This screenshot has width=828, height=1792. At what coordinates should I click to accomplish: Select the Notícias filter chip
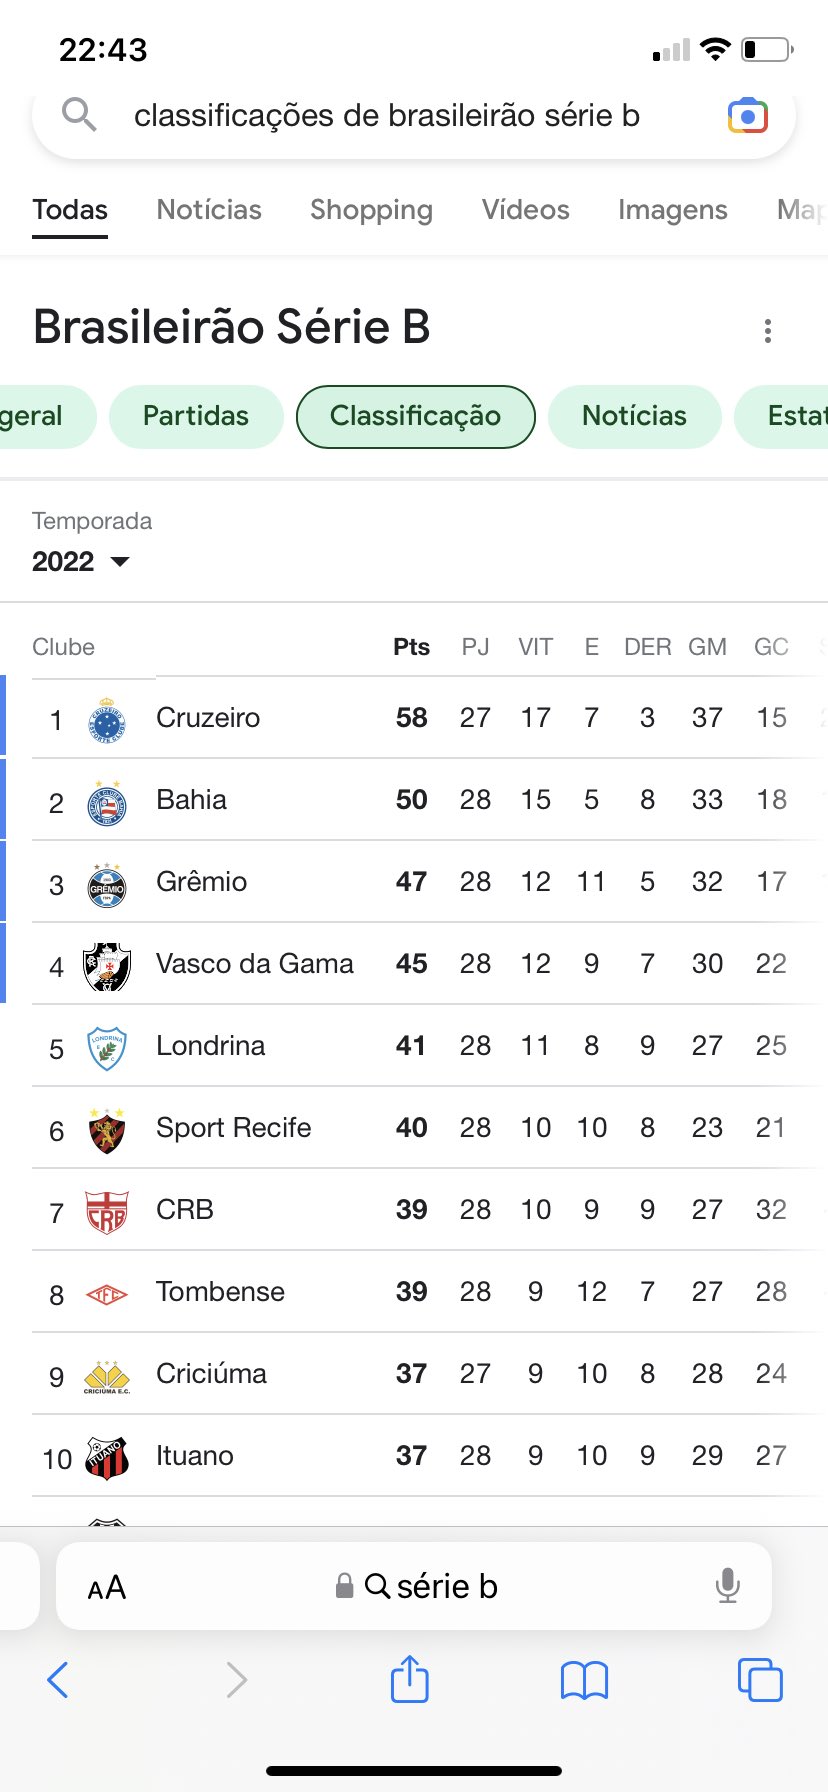634,416
